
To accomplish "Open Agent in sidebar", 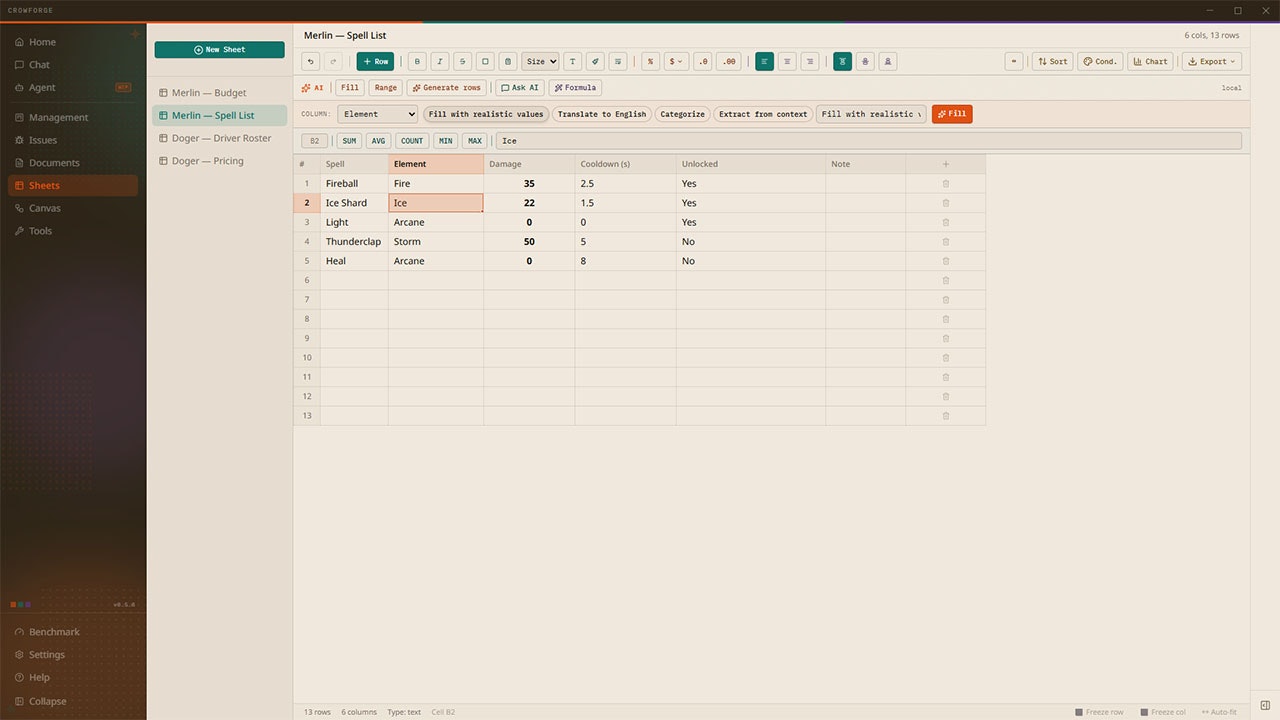I will (73, 88).
